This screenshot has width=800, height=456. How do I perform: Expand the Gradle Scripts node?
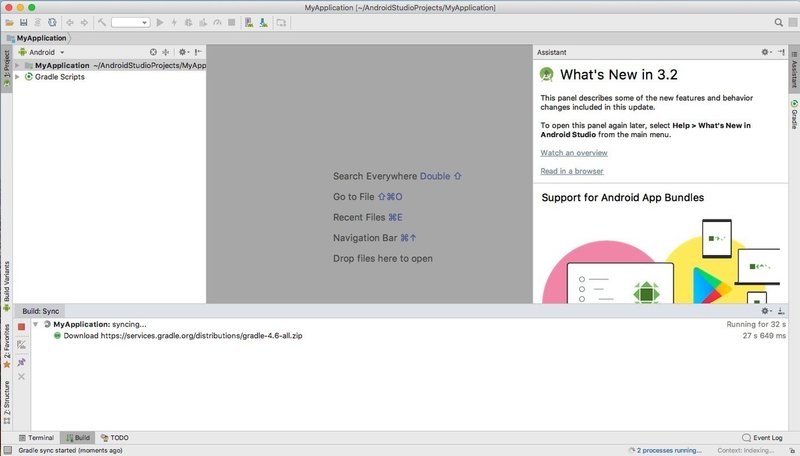pos(17,77)
